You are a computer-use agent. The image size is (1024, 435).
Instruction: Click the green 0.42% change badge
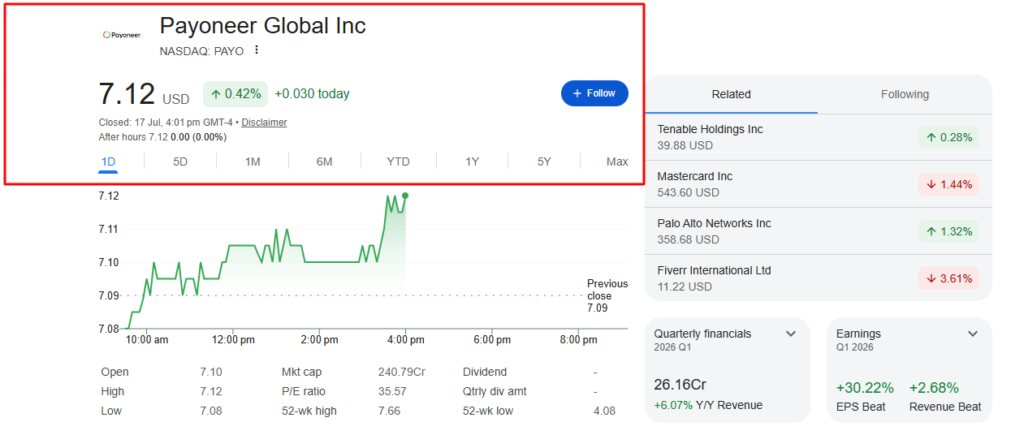coord(235,94)
